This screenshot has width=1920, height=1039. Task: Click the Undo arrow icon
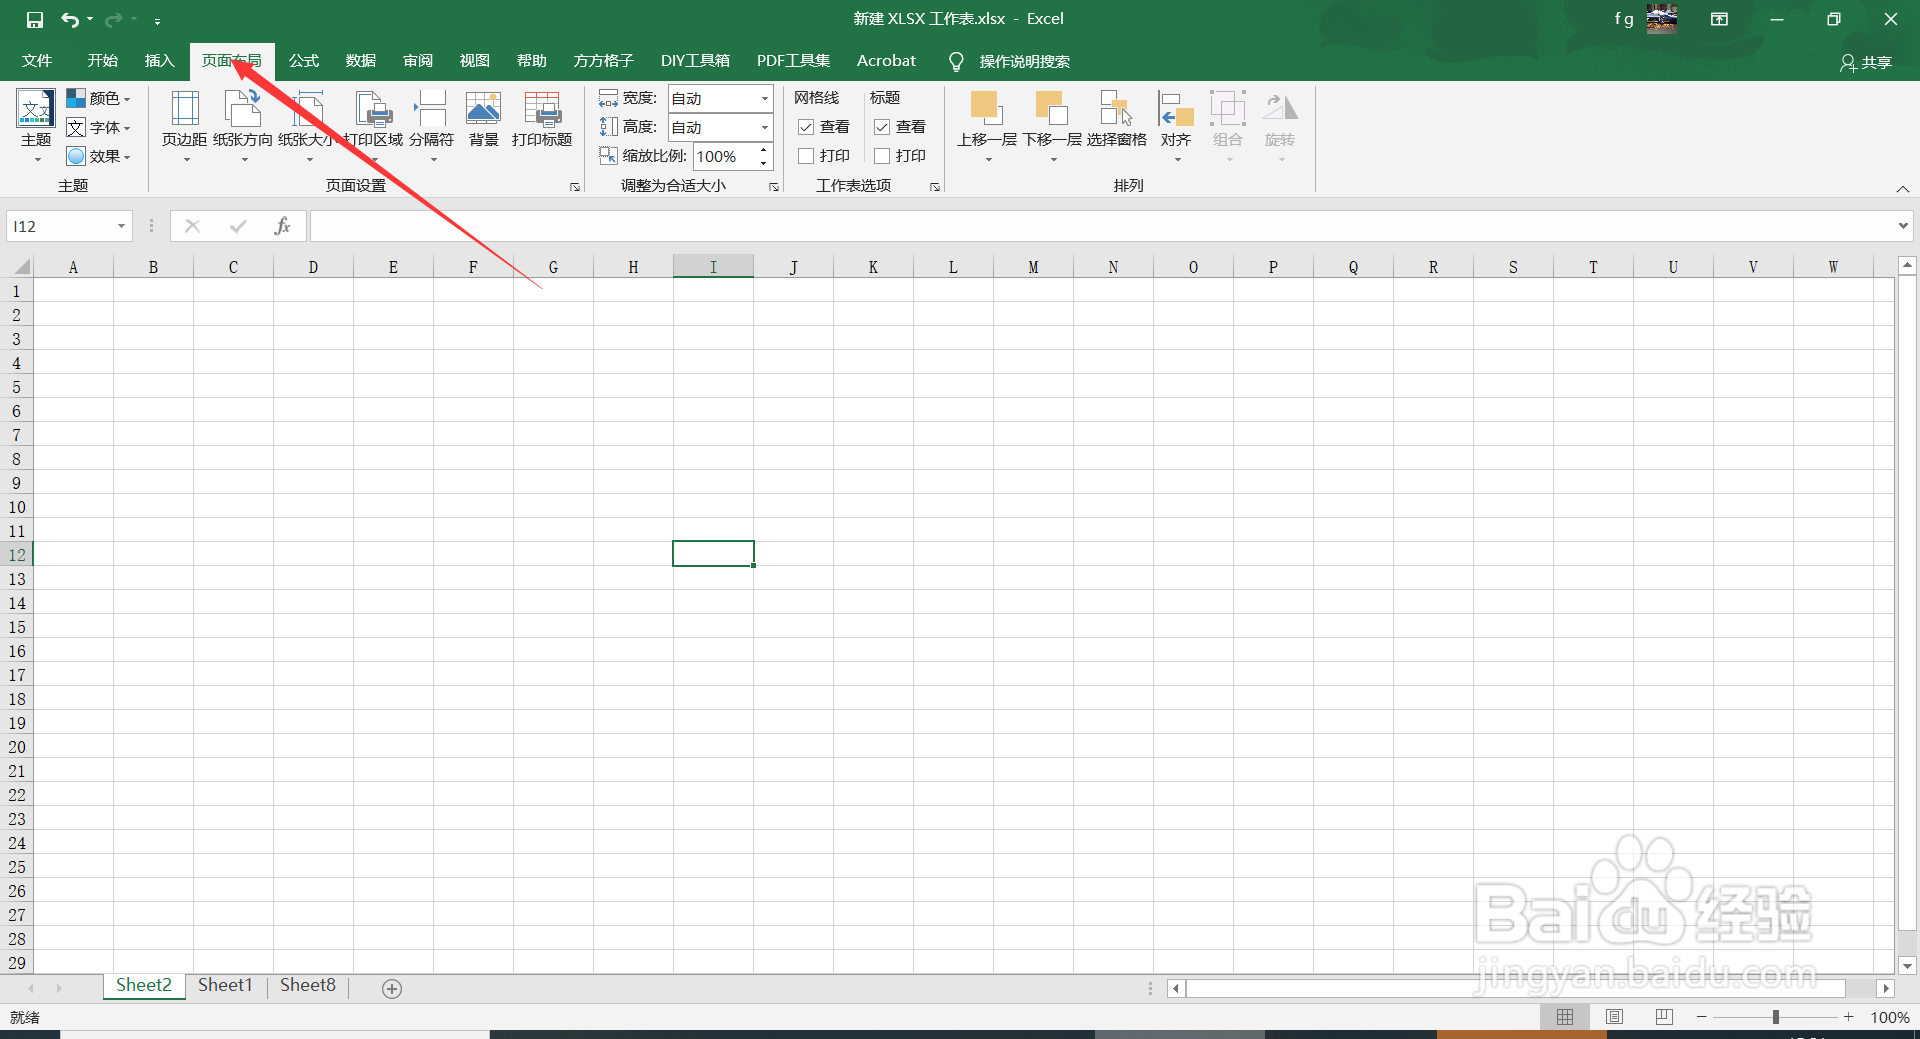coord(69,19)
